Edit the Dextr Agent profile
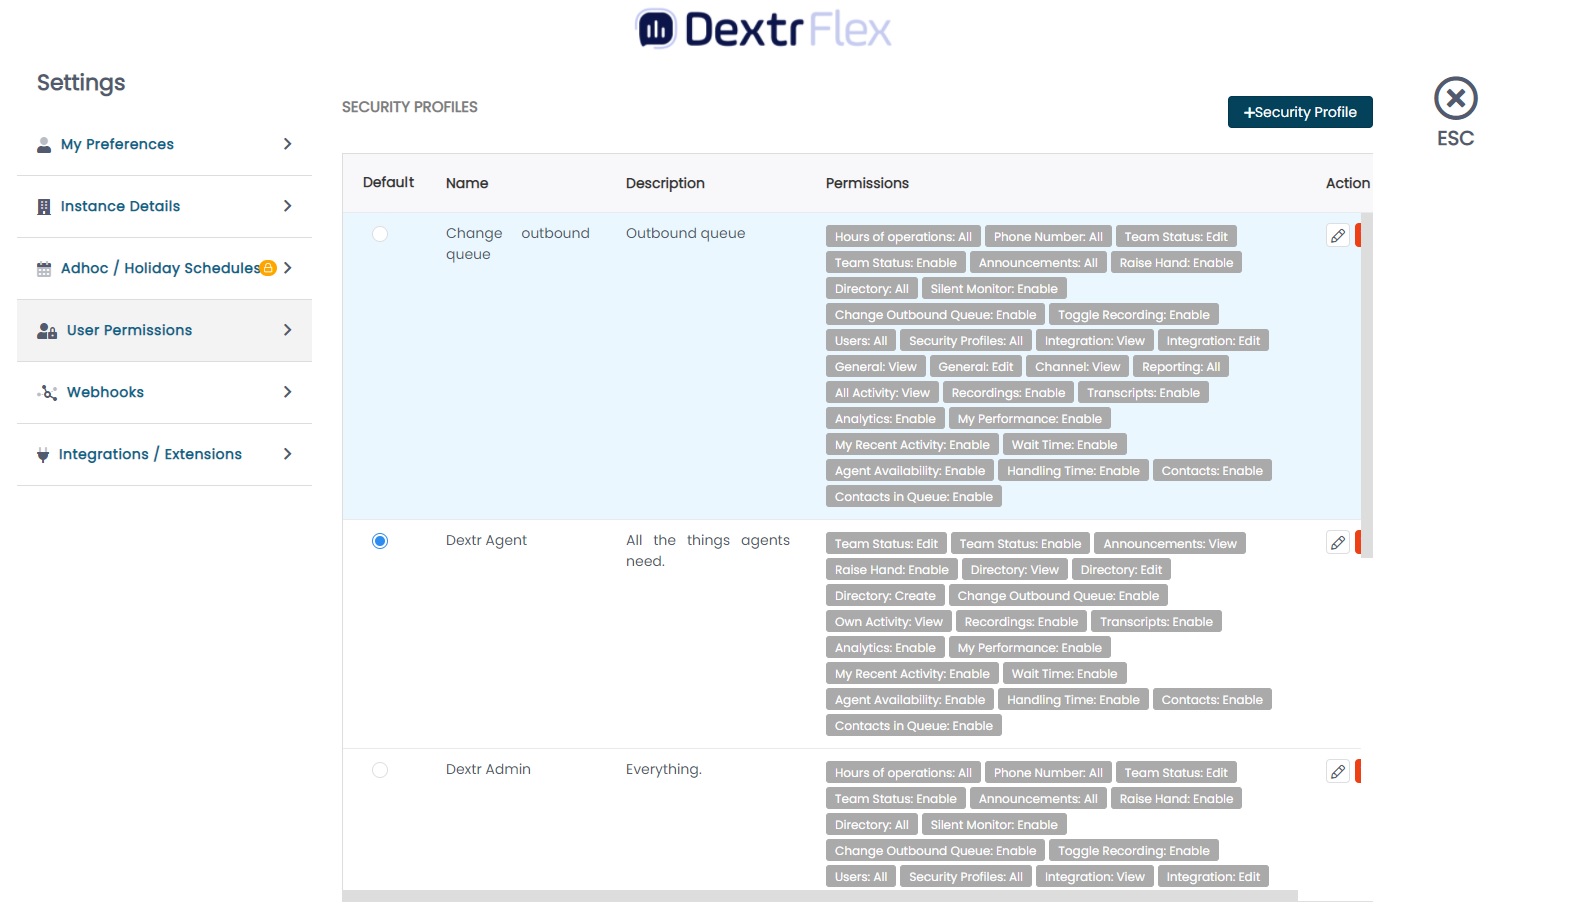This screenshot has width=1589, height=921. 1338,543
